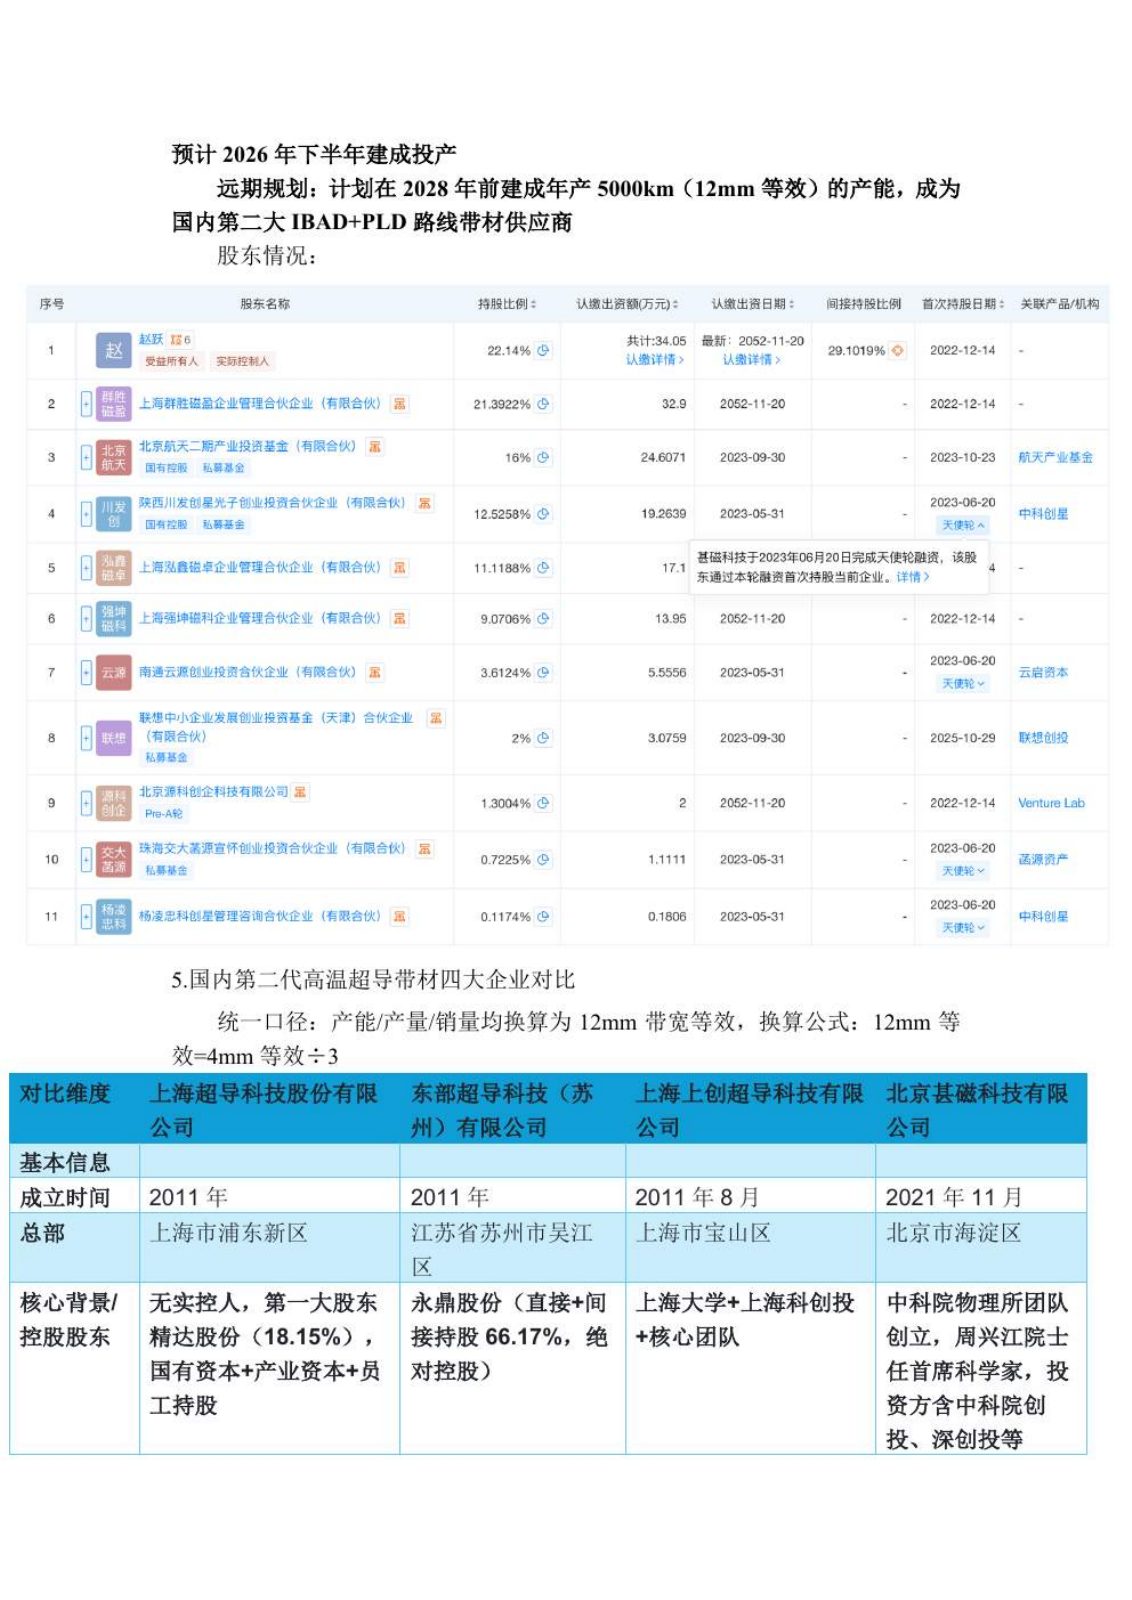Image resolution: width=1132 pixels, height=1600 pixels.
Task: Open 认缴详情 link under 最新: 2052-11-20
Action: pos(752,360)
